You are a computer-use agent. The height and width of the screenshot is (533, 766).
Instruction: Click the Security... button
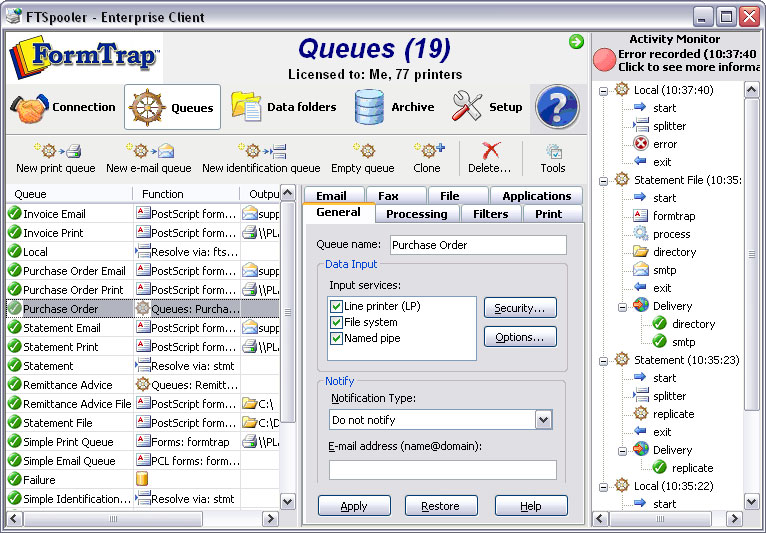point(519,308)
